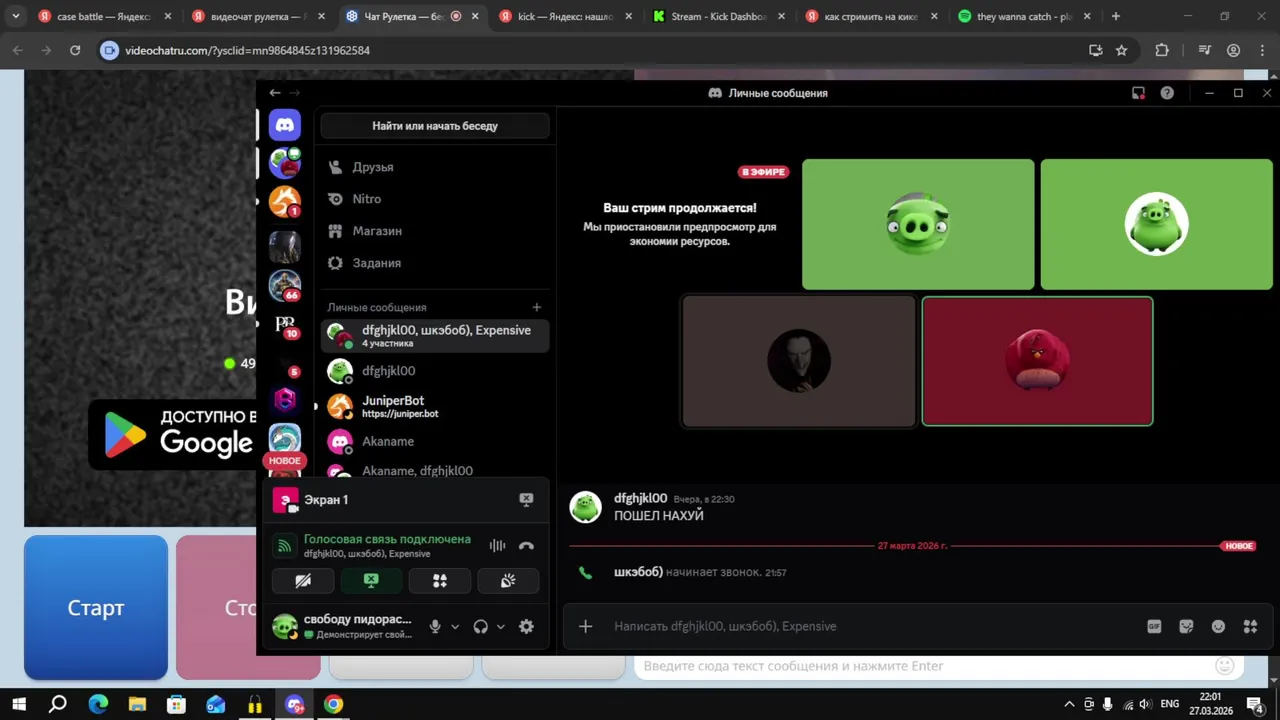
Task: Open Windows Start menu
Action: (x=19, y=704)
